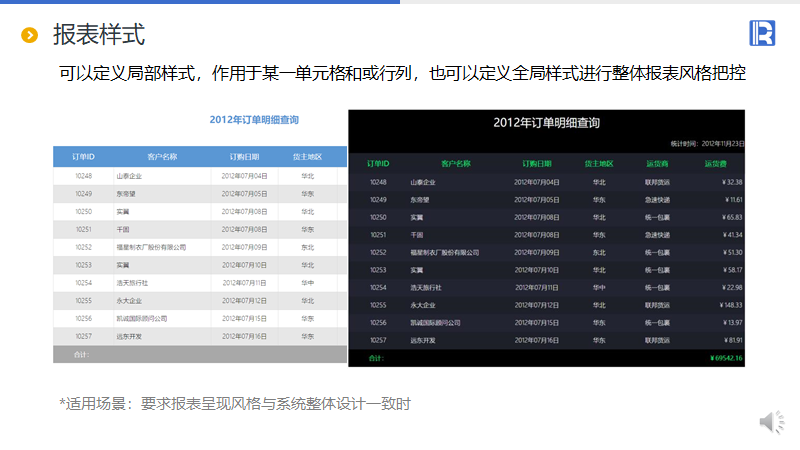Click 合计: in the light table's gray footer
The width and height of the screenshot is (800, 450).
tap(82, 355)
